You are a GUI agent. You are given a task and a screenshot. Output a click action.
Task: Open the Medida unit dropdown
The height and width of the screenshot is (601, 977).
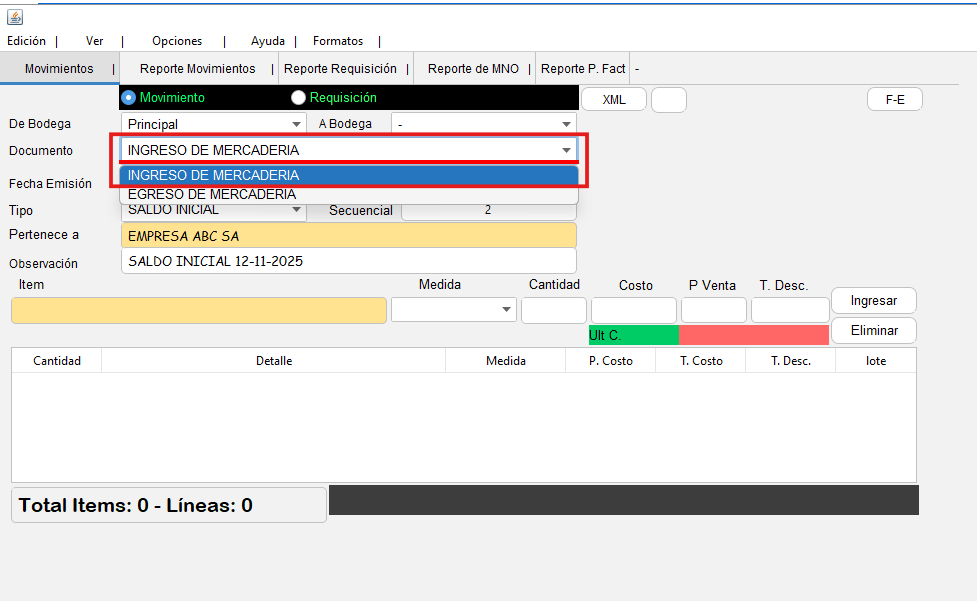pyautogui.click(x=453, y=310)
